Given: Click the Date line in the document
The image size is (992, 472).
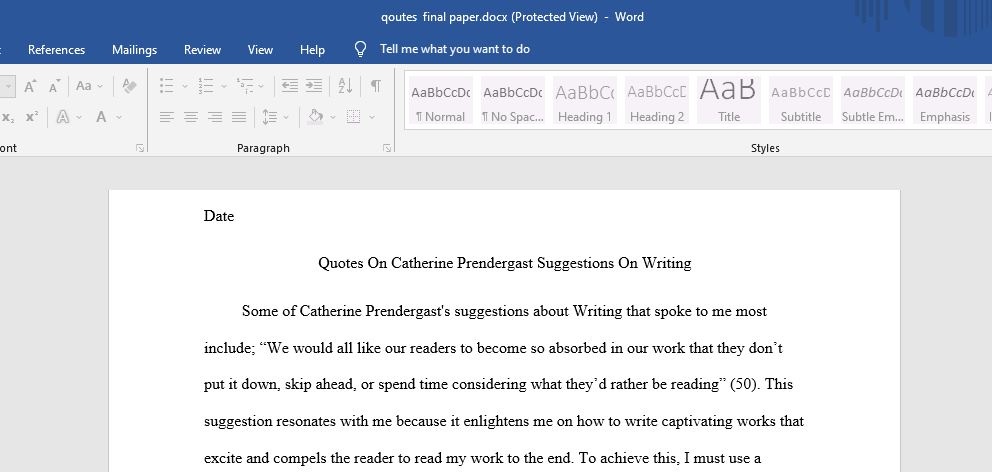Looking at the screenshot, I should (219, 216).
